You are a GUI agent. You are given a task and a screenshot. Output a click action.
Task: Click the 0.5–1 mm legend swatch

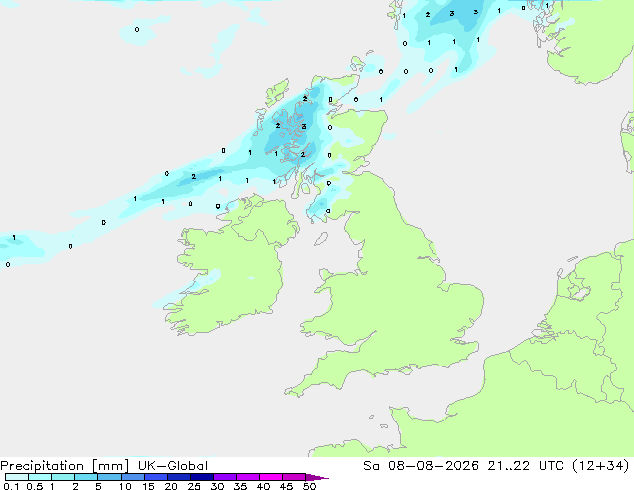coord(40,477)
